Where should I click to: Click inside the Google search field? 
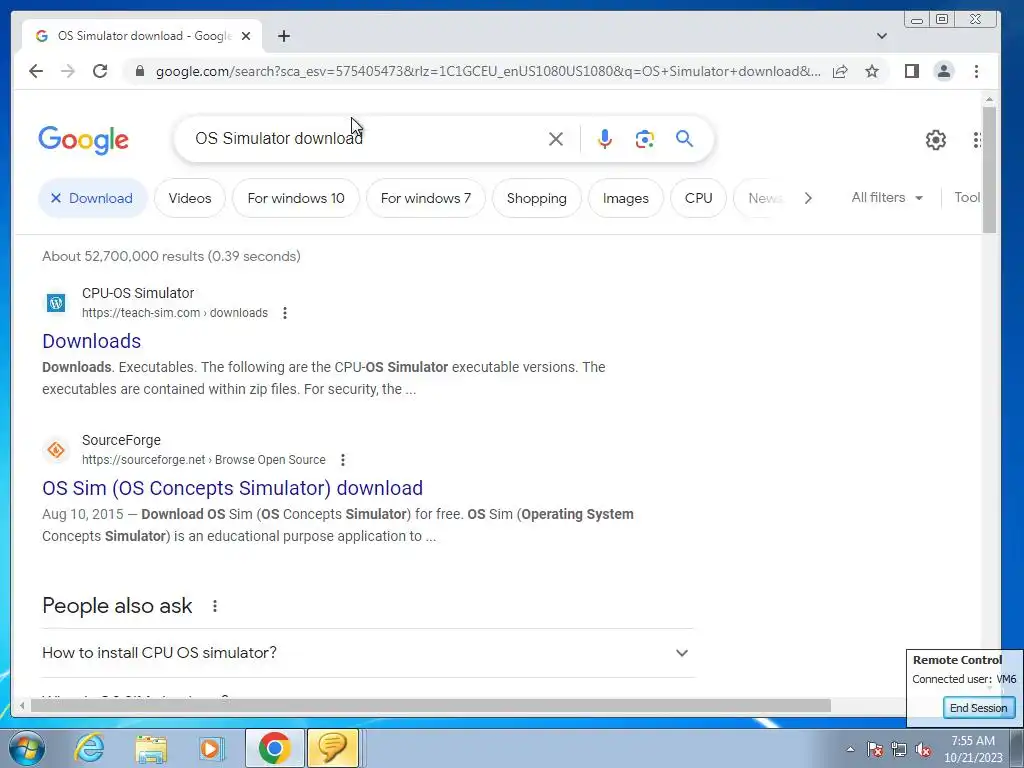coord(366,138)
